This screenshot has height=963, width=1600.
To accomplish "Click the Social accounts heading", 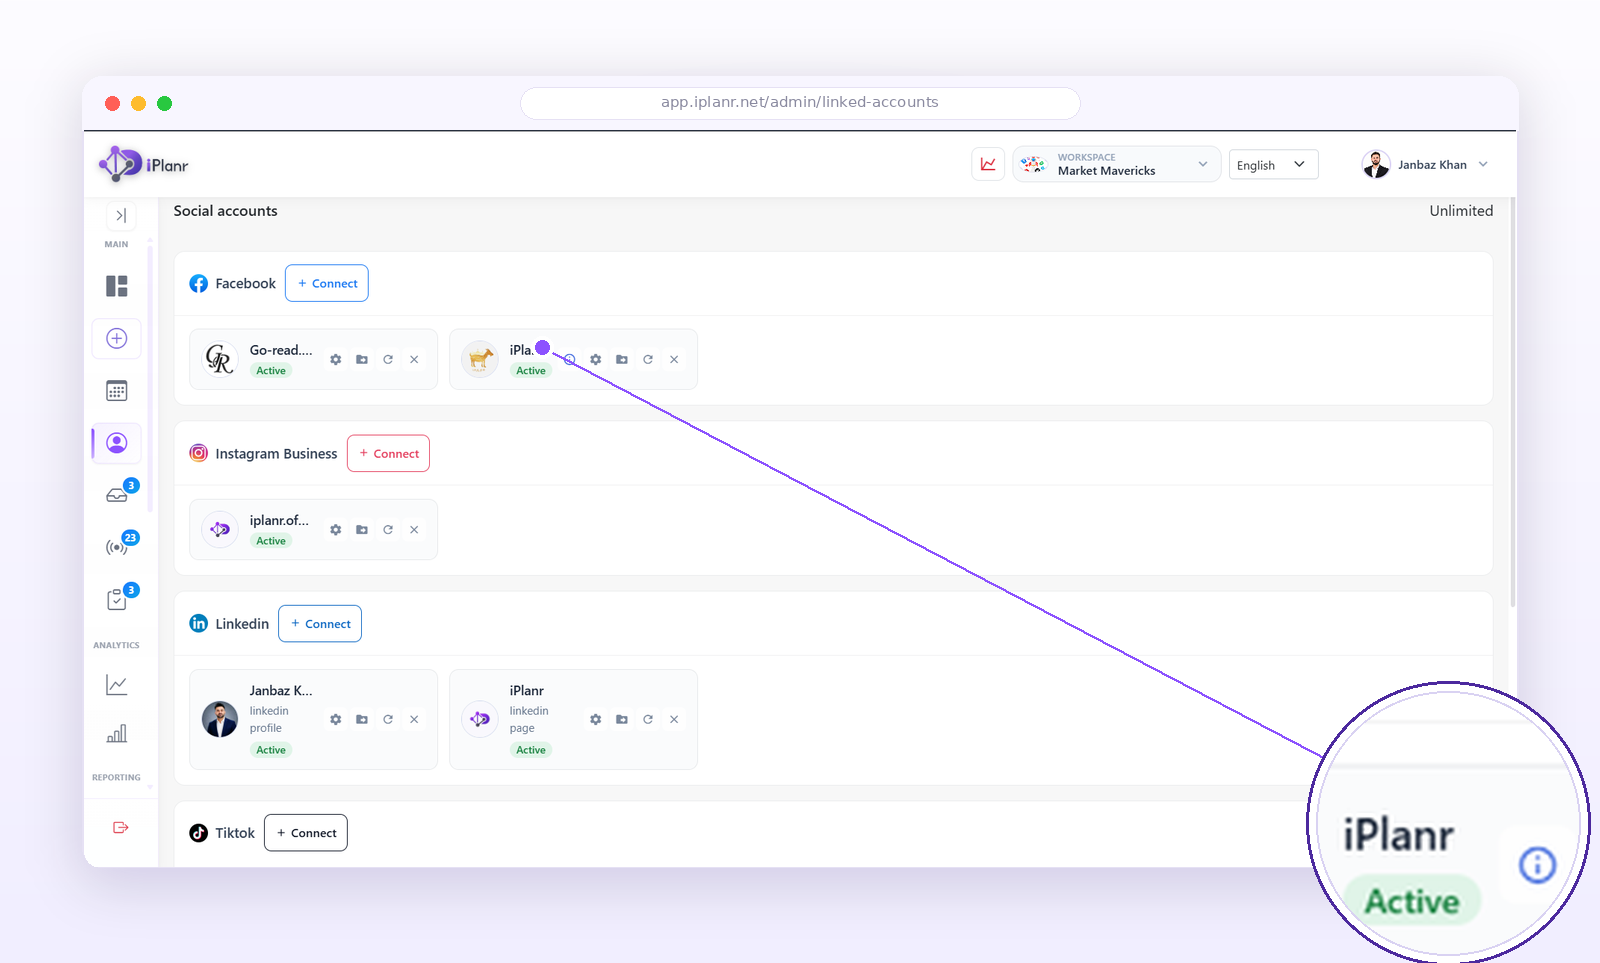I will coord(226,211).
